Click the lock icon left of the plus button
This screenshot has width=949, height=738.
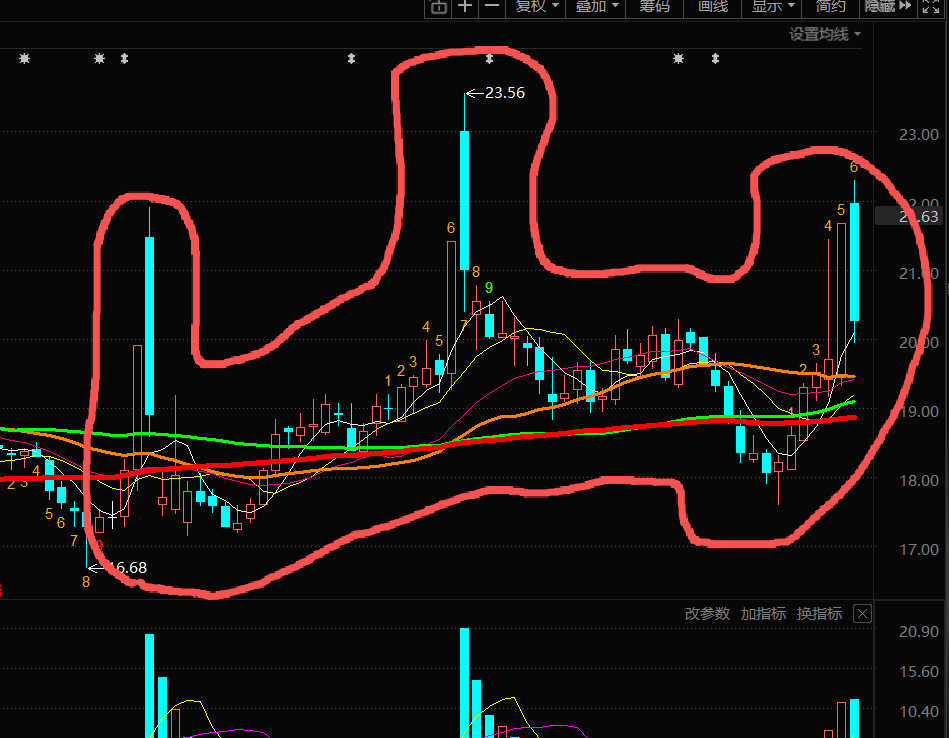(438, 7)
